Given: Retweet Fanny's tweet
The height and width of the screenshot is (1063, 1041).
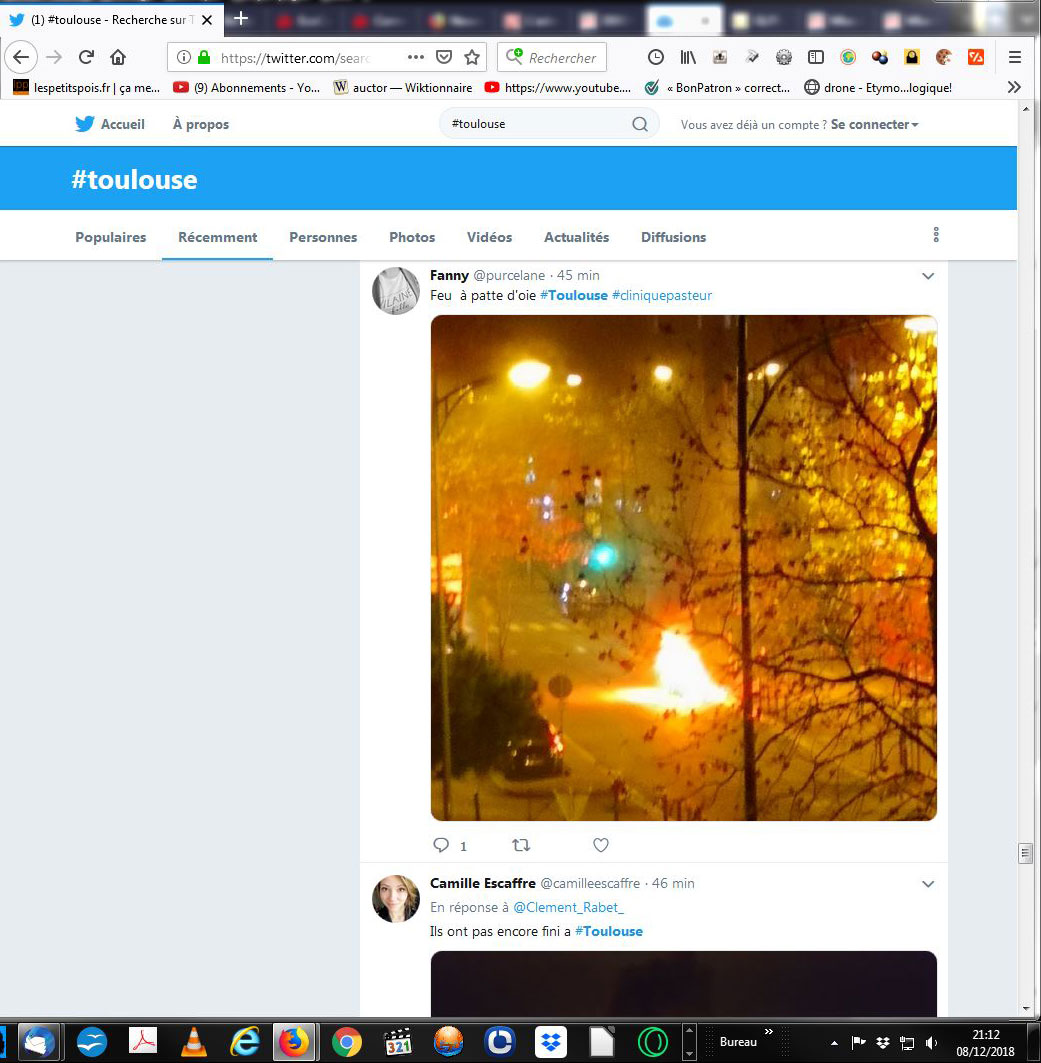Looking at the screenshot, I should tap(520, 845).
